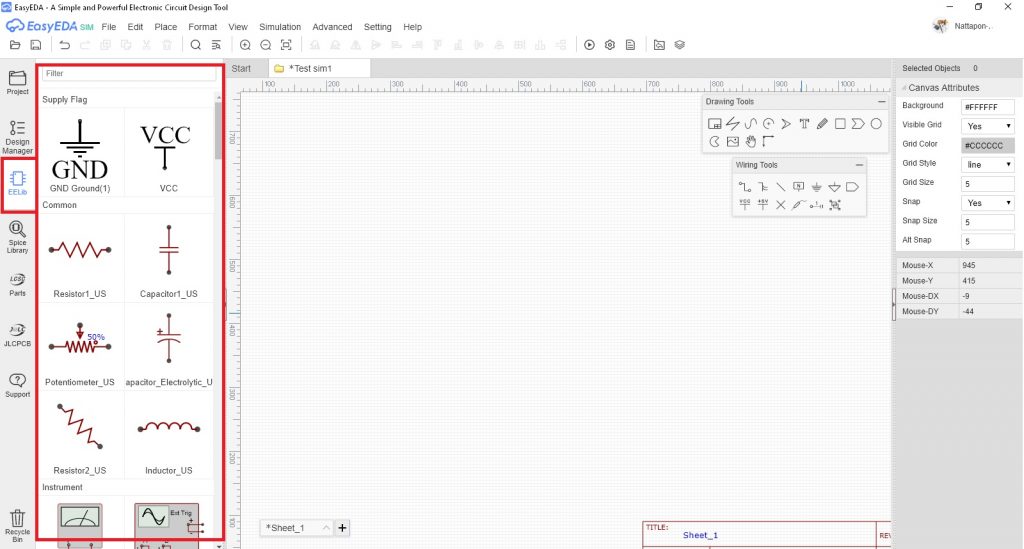Open the Spice Library sidebar panel
Image resolution: width=1024 pixels, height=549 pixels.
click(x=18, y=237)
